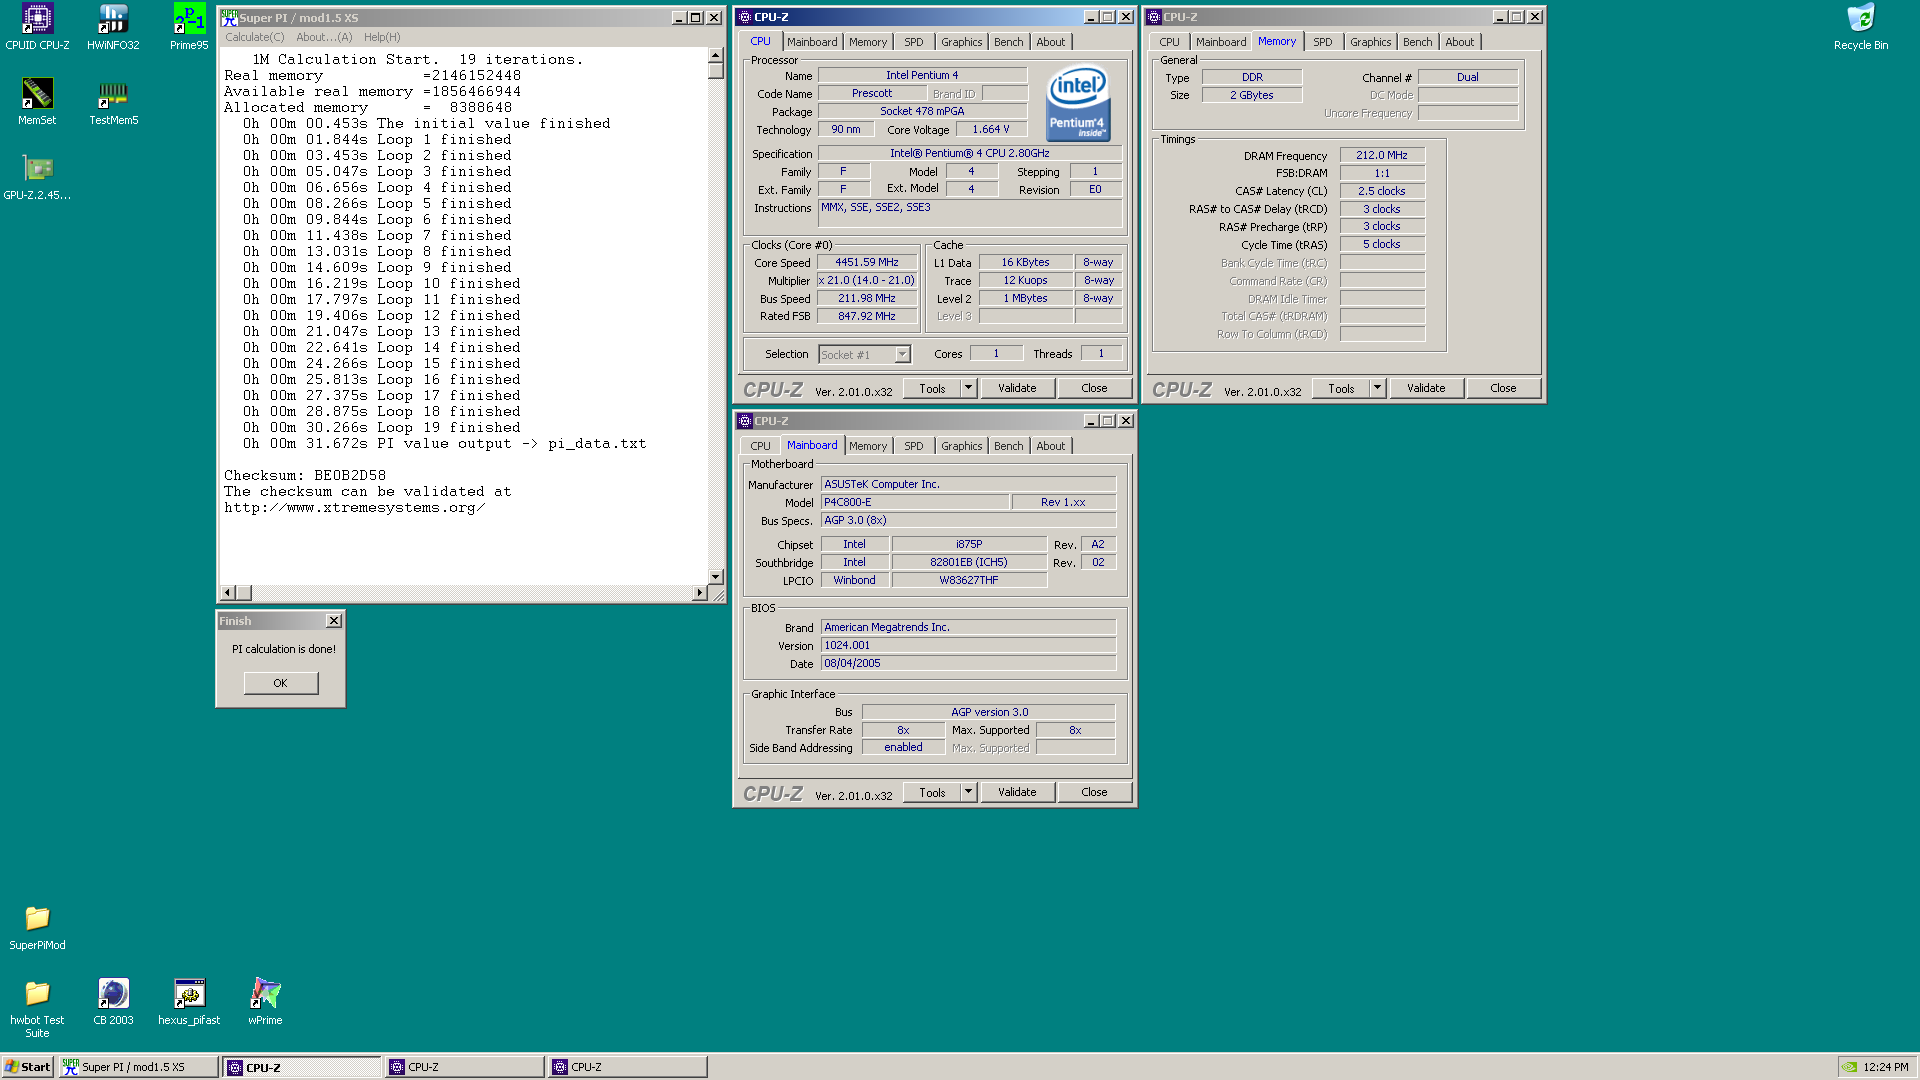Open the Windows Start menu

tap(27, 1067)
